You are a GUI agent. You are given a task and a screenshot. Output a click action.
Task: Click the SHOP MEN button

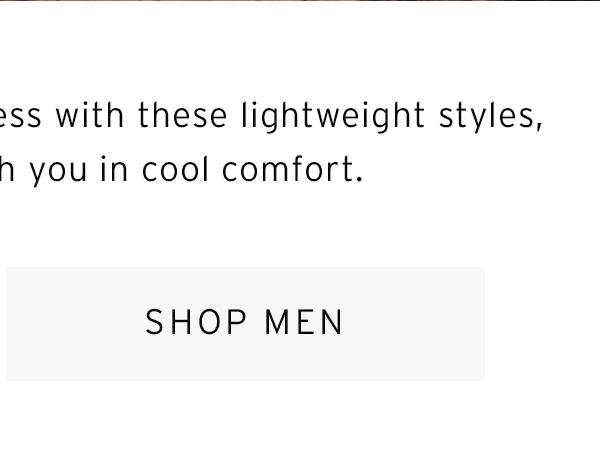(x=245, y=324)
